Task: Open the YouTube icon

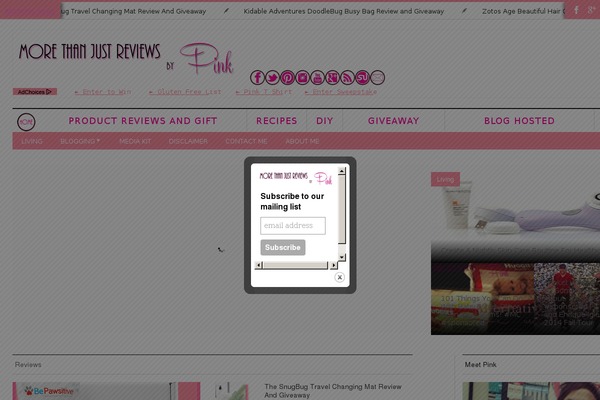Action: [x=317, y=77]
